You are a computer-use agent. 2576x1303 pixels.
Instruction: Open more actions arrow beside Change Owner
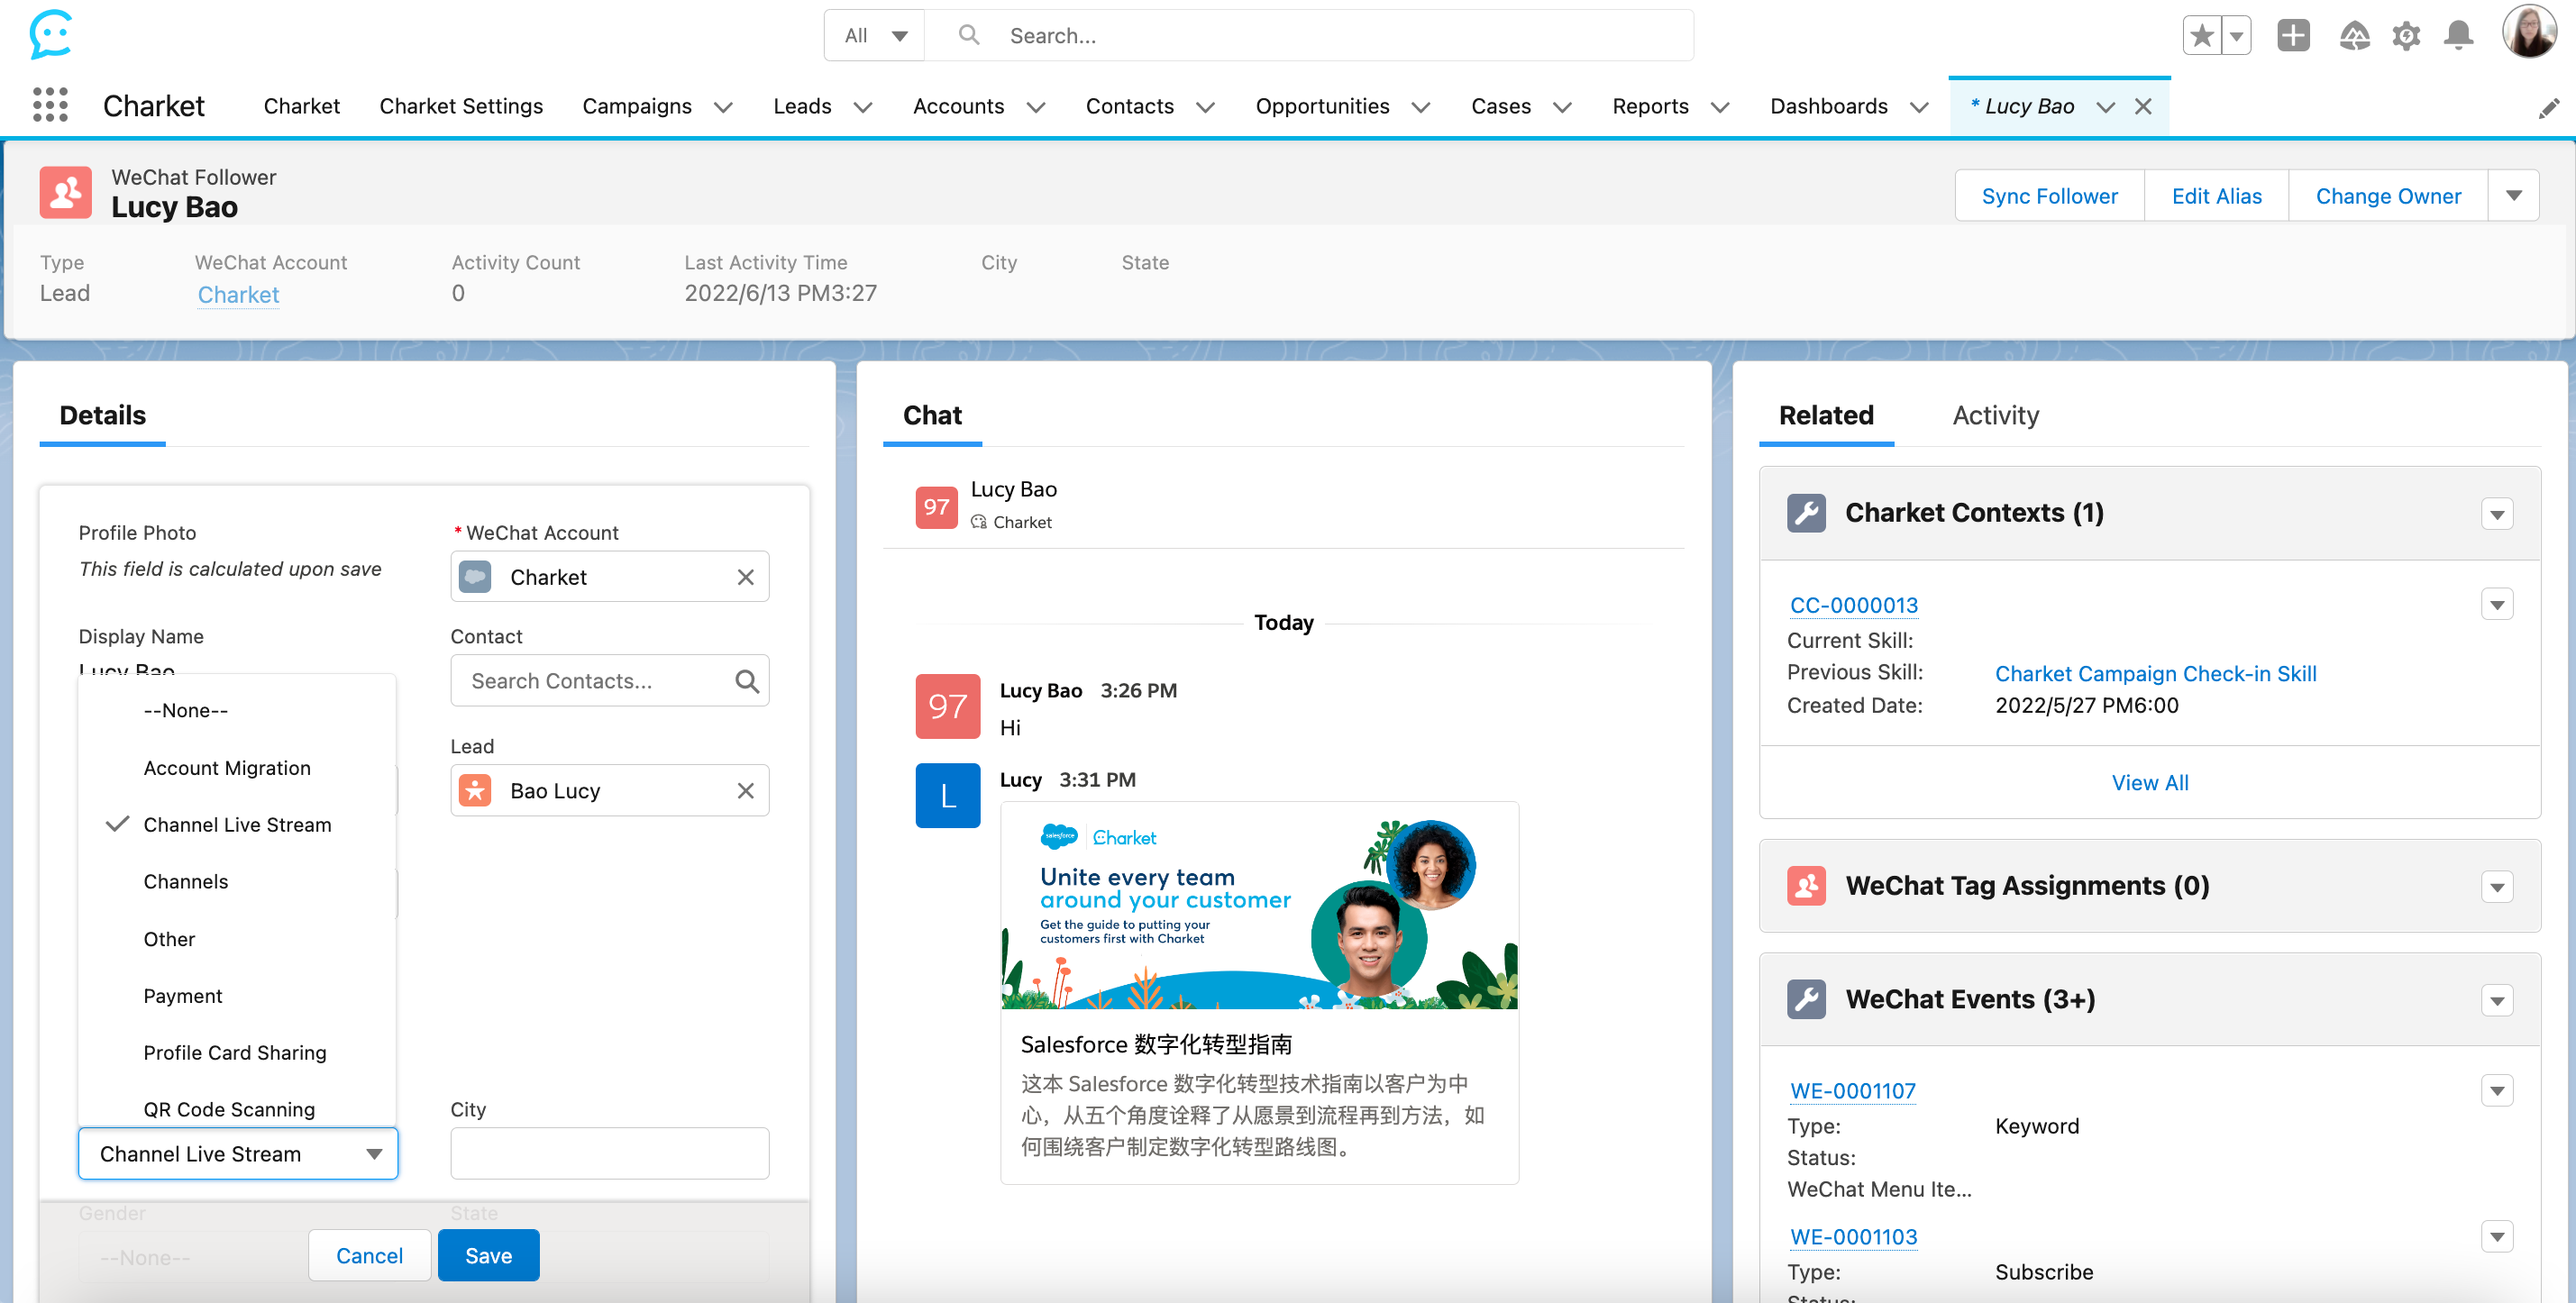(2513, 196)
